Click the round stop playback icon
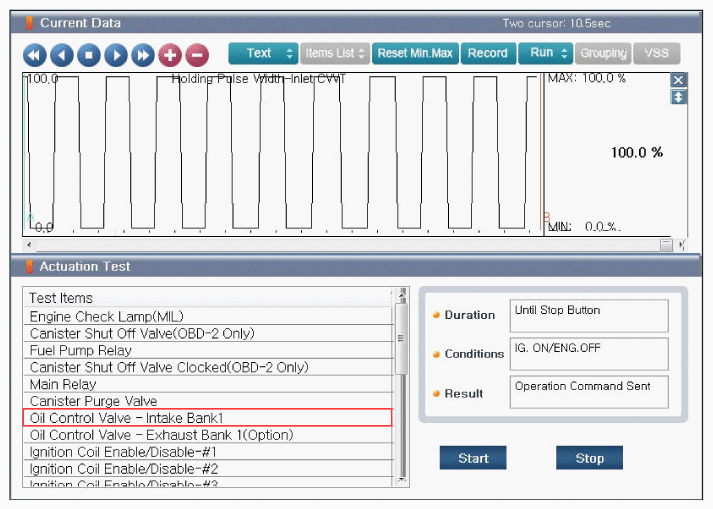 point(89,54)
